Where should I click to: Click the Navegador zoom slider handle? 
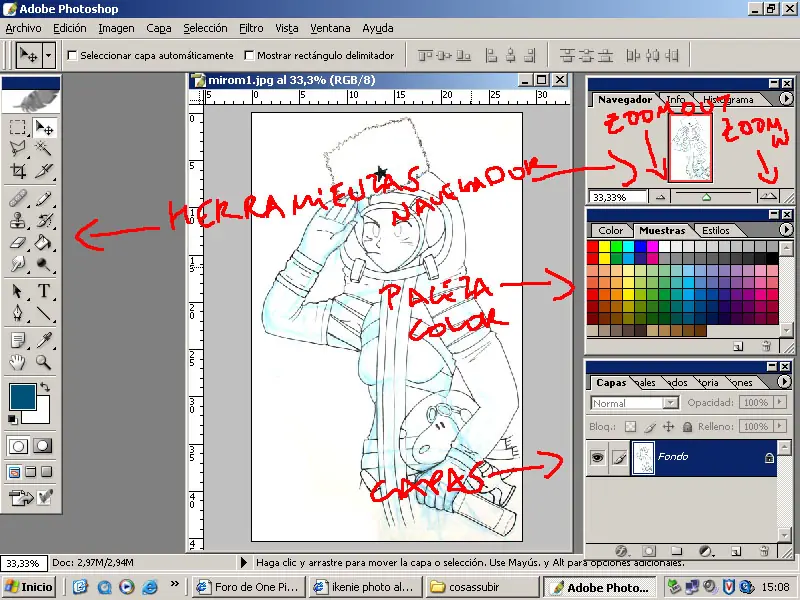click(x=706, y=197)
